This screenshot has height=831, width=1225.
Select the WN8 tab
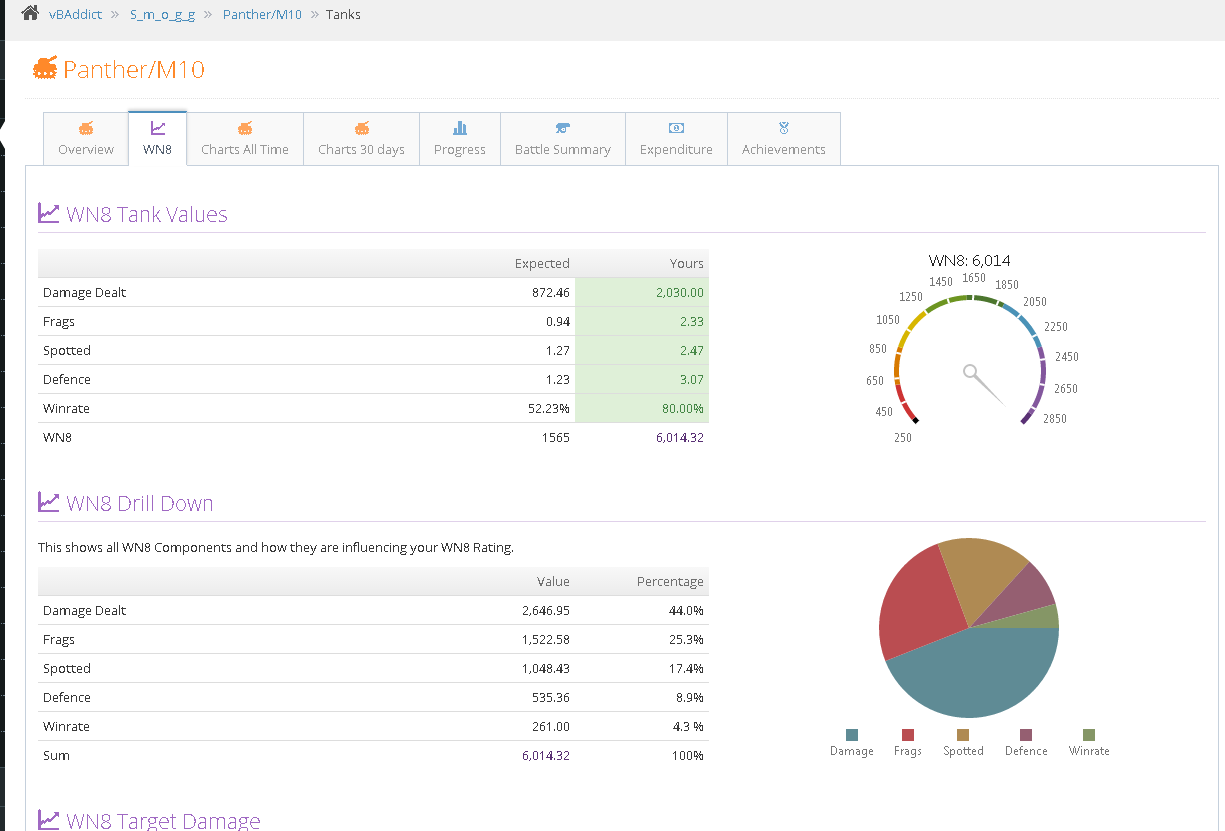coord(158,139)
